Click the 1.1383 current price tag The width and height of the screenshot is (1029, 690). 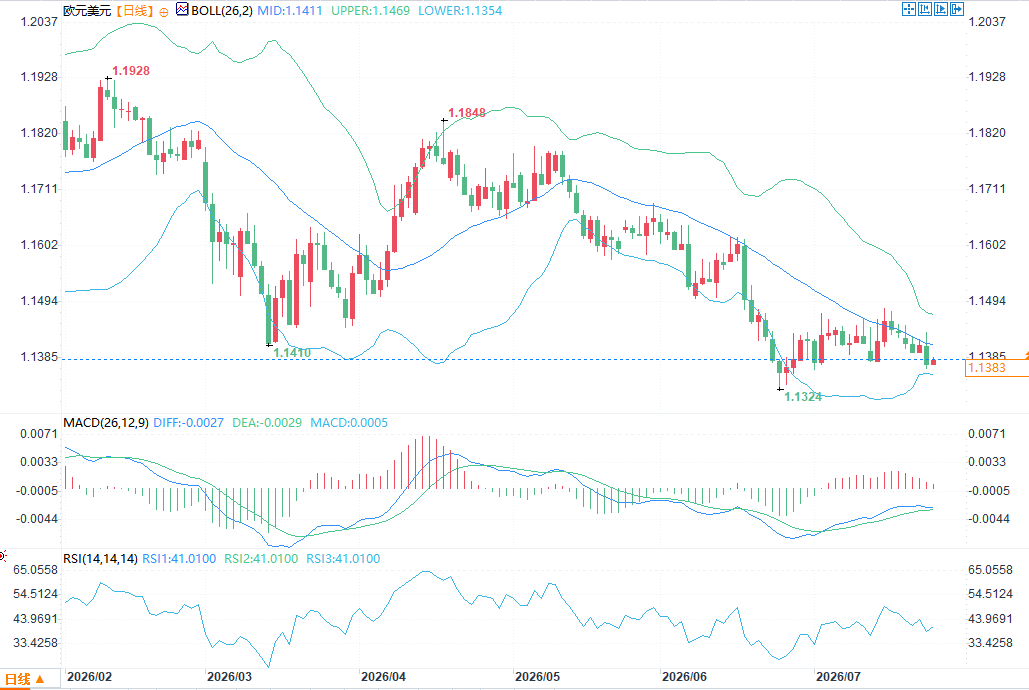(x=996, y=368)
